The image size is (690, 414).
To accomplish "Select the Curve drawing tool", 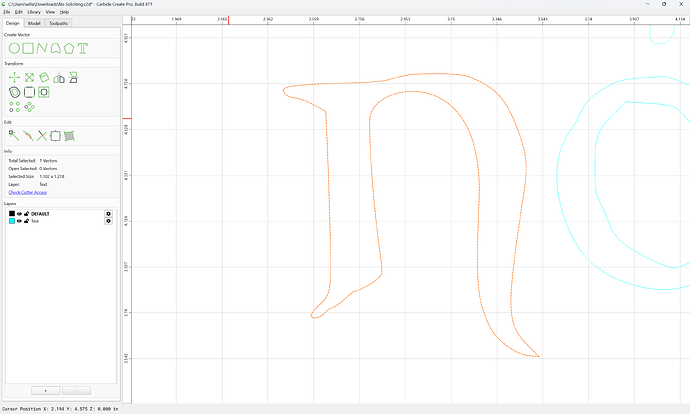I will tap(55, 48).
